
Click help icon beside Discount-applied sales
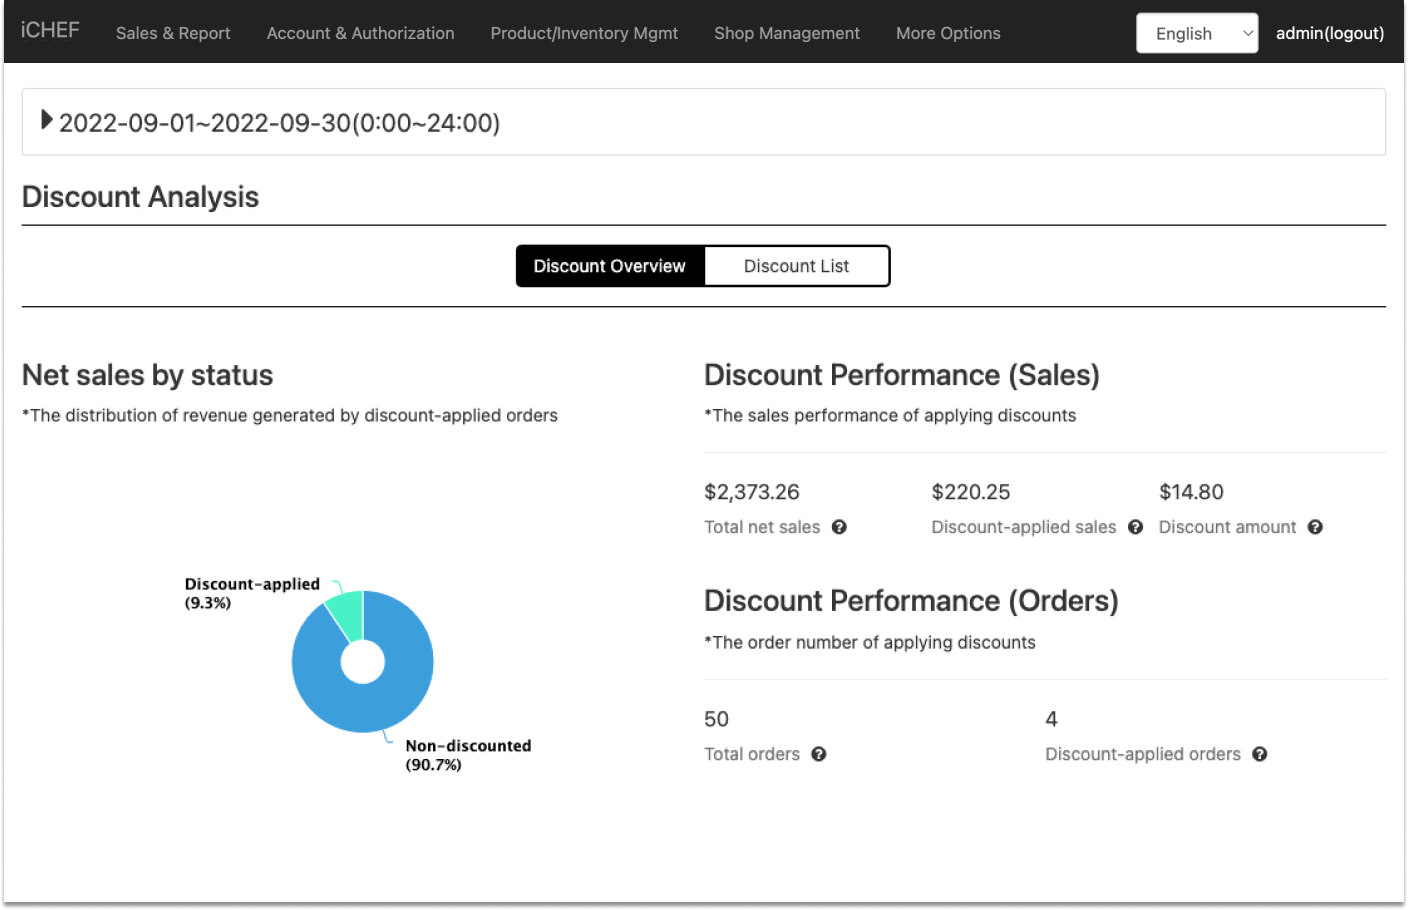pyautogui.click(x=1135, y=527)
